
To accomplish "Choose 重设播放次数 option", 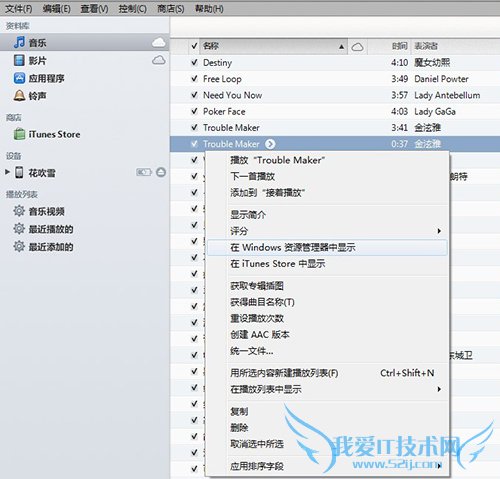I will [x=327, y=318].
